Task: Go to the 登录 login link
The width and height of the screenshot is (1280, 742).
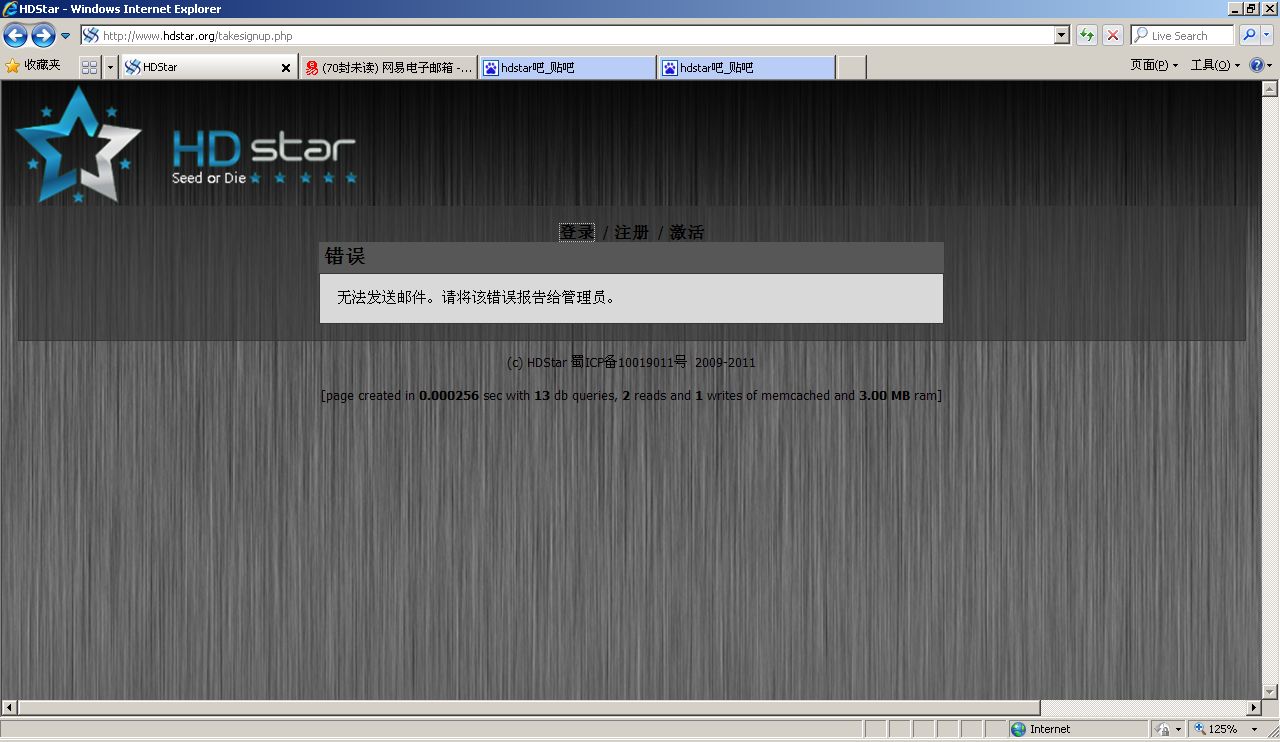Action: [x=577, y=232]
